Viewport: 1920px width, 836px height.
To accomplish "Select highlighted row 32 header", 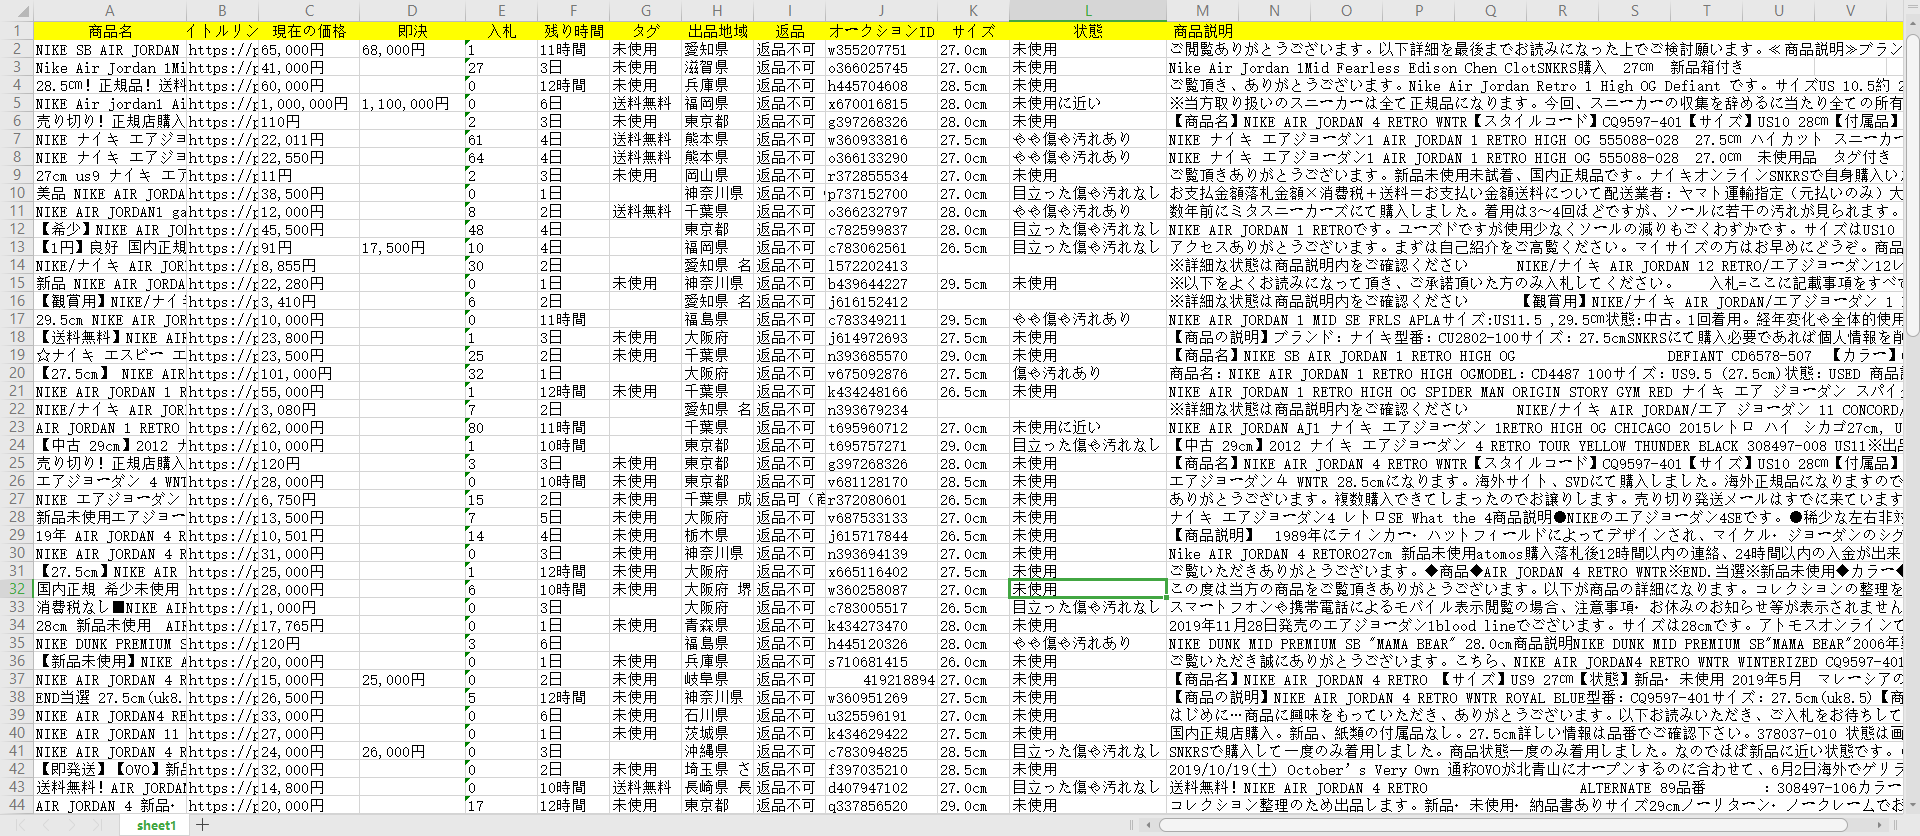I will pyautogui.click(x=17, y=589).
